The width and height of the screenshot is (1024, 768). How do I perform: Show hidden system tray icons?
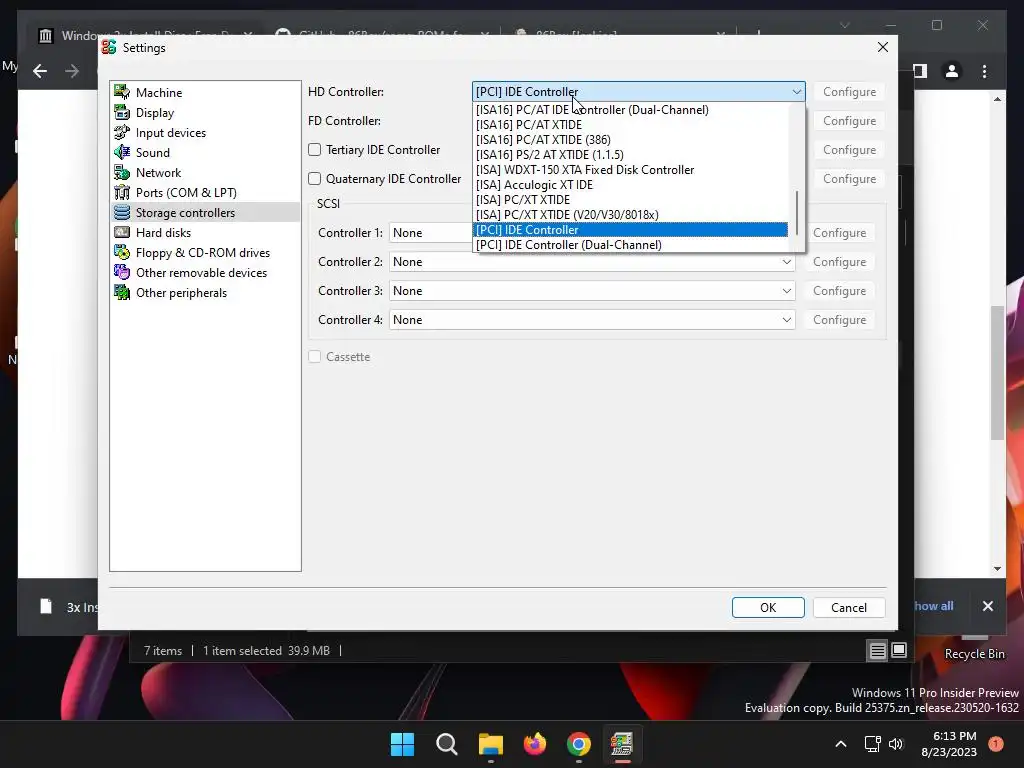[x=841, y=744]
